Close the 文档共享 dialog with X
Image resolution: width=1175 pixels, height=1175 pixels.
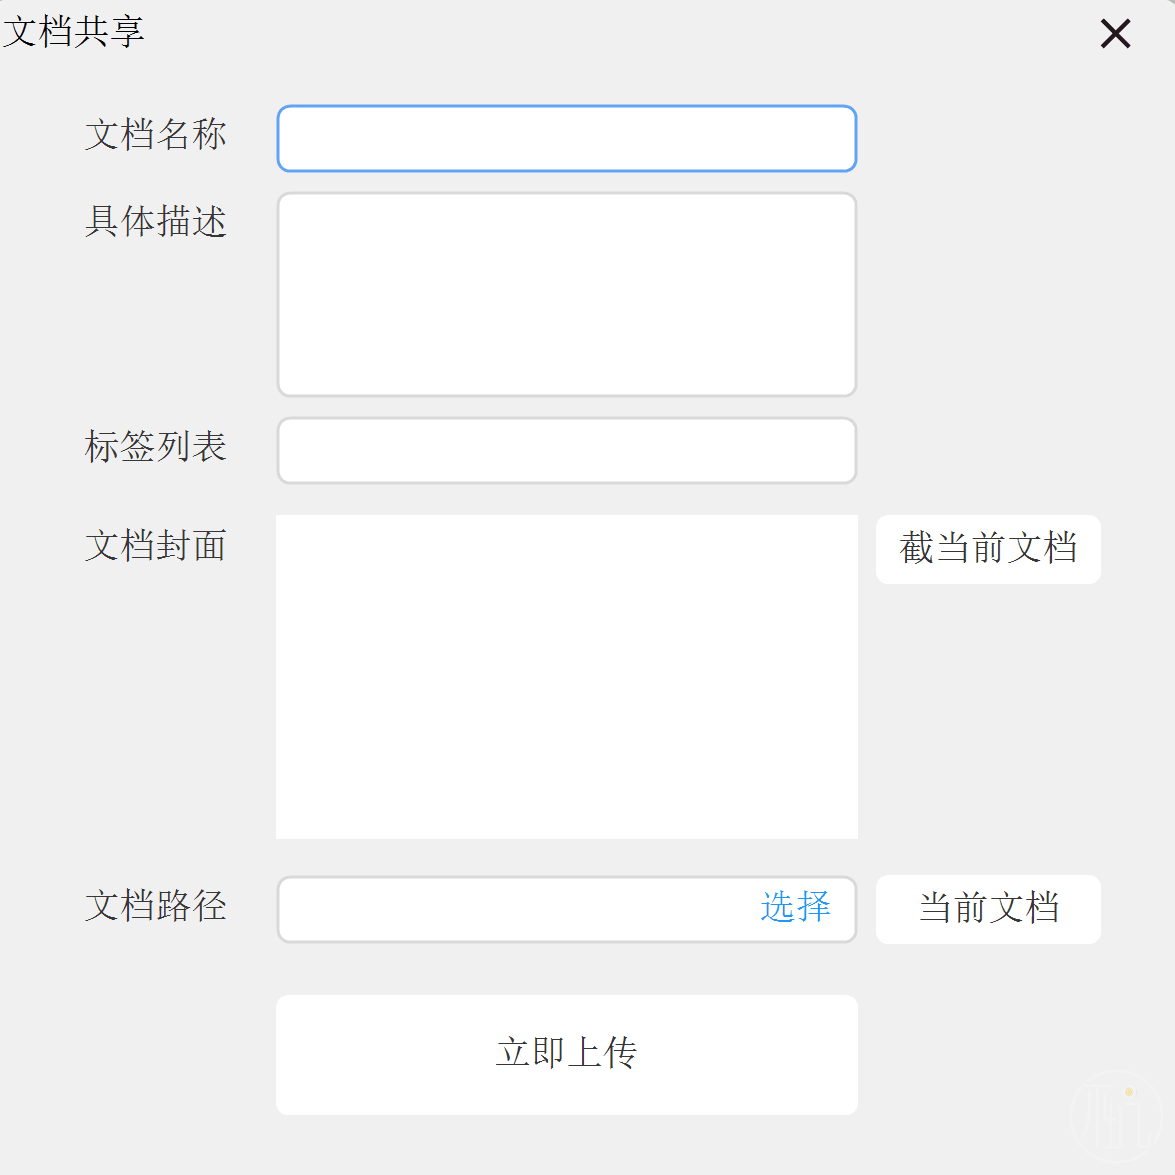tap(1115, 34)
